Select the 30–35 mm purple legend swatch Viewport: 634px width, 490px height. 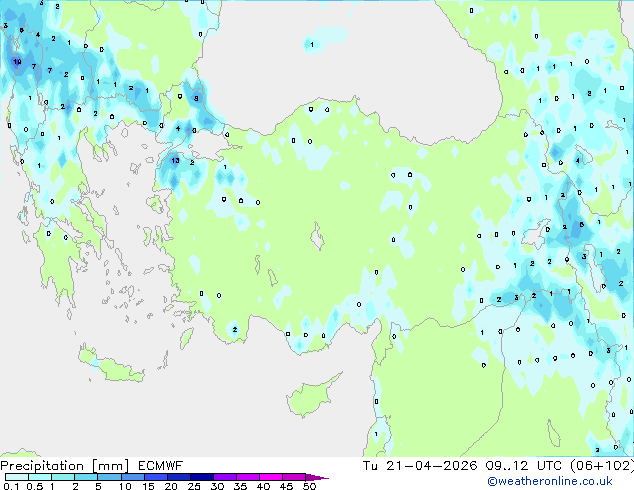(224, 477)
